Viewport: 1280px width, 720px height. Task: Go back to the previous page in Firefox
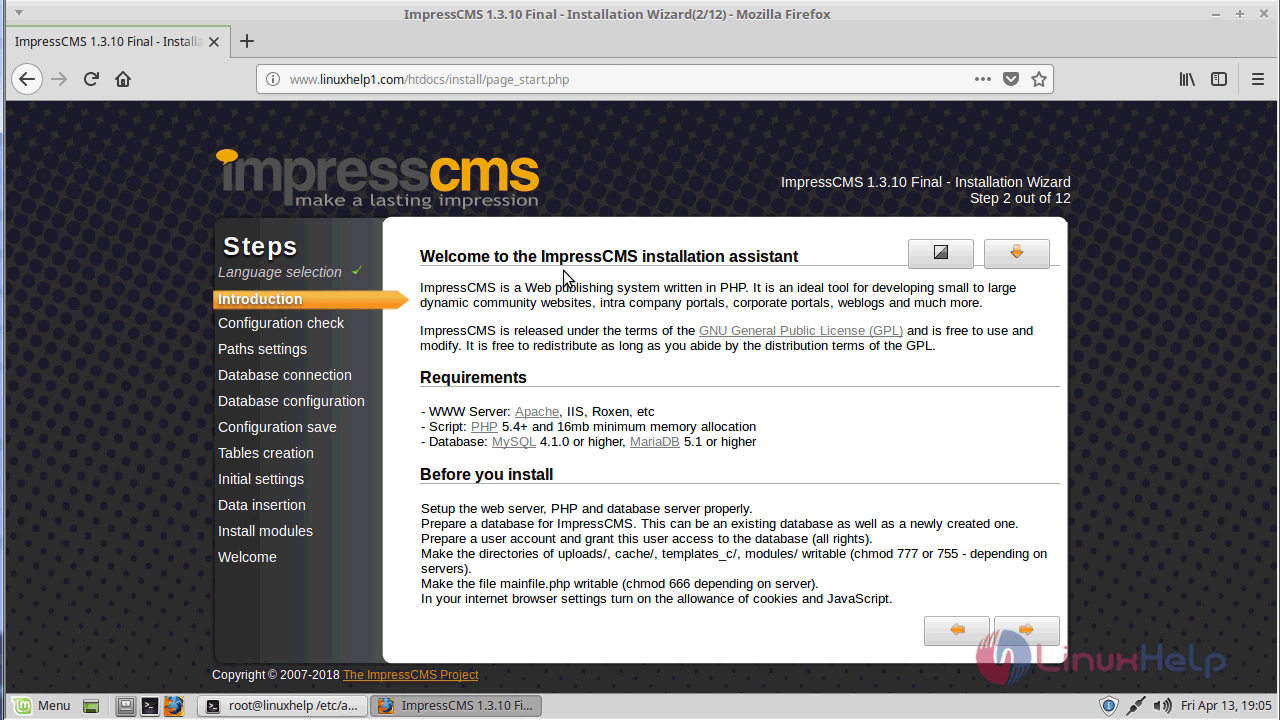(x=27, y=79)
